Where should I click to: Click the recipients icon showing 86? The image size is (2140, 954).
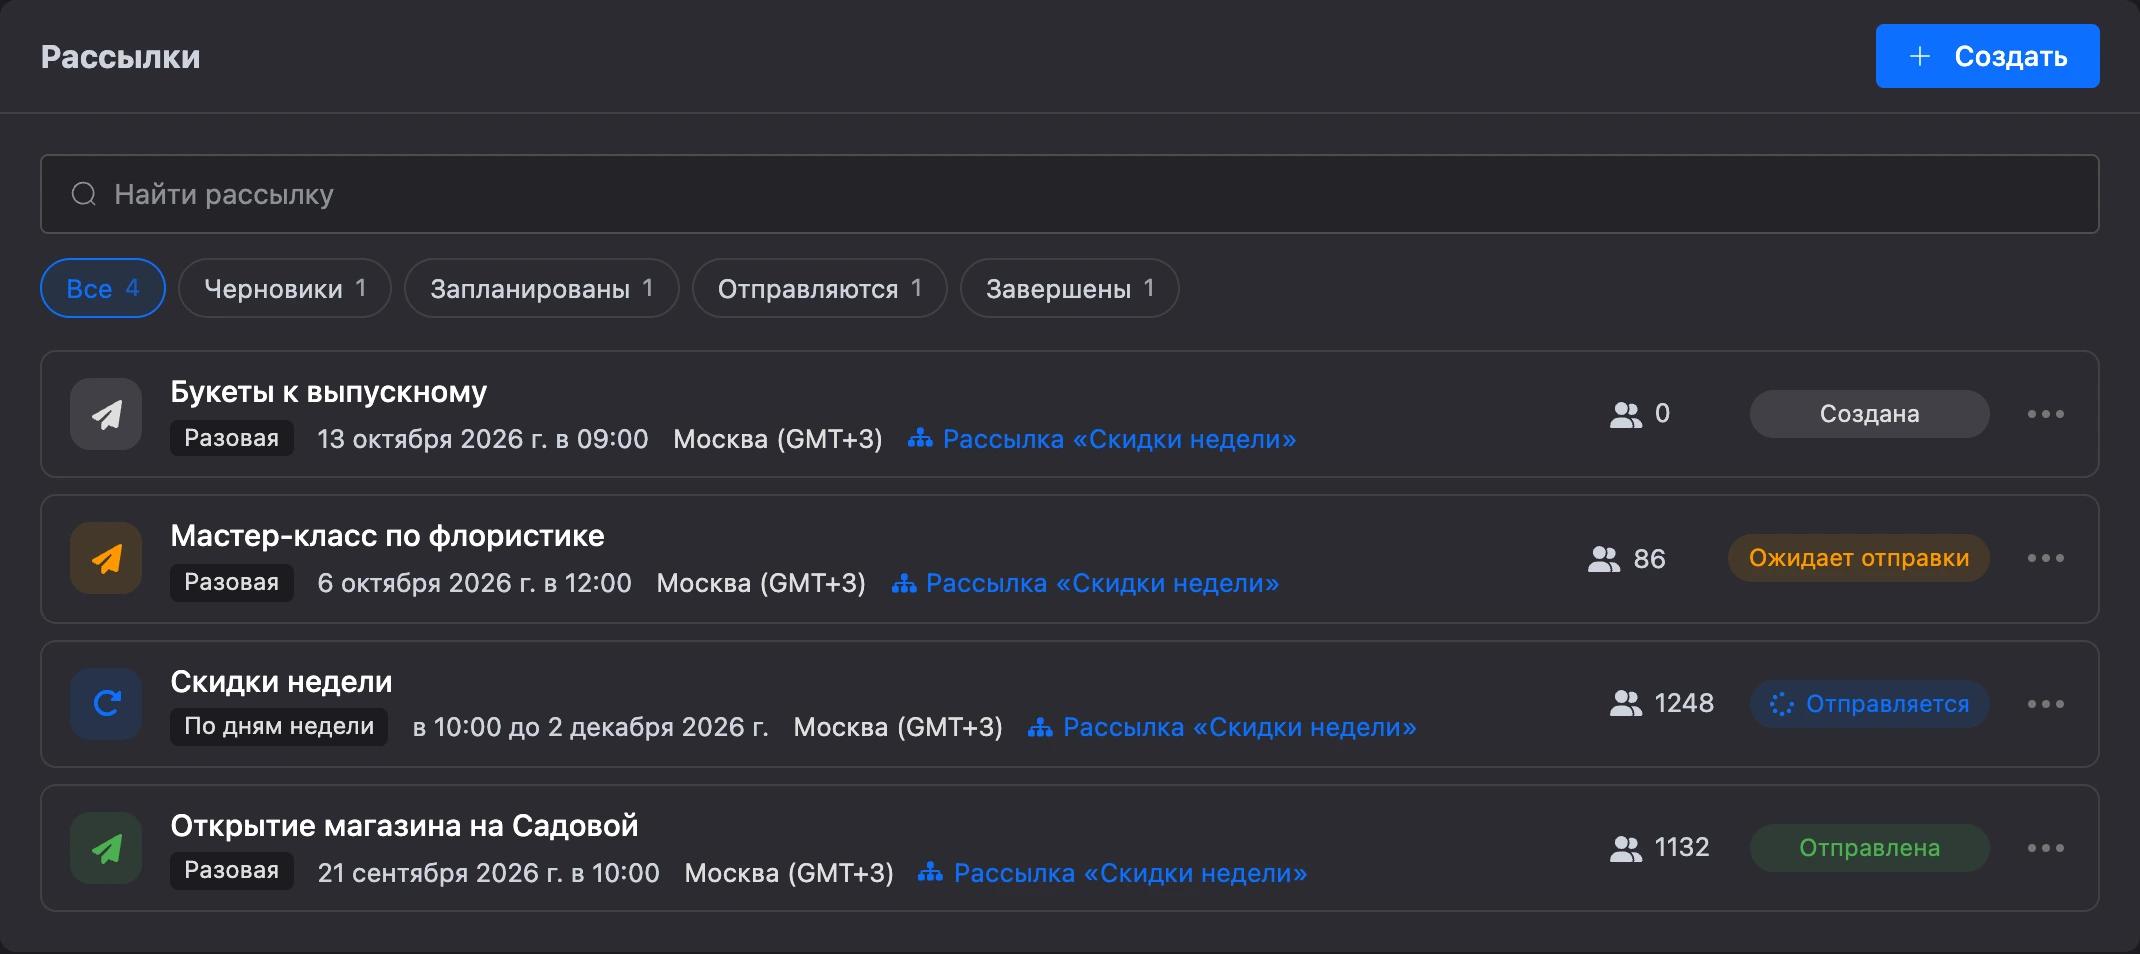(1604, 559)
